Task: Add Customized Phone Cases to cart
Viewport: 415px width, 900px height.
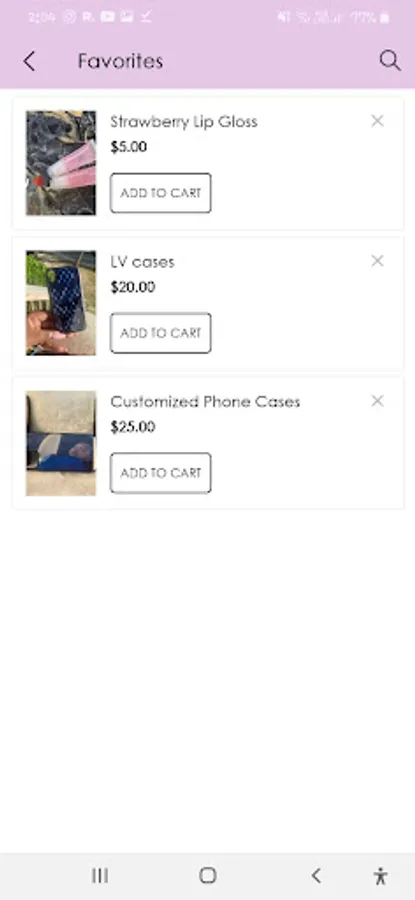Action: tap(161, 473)
